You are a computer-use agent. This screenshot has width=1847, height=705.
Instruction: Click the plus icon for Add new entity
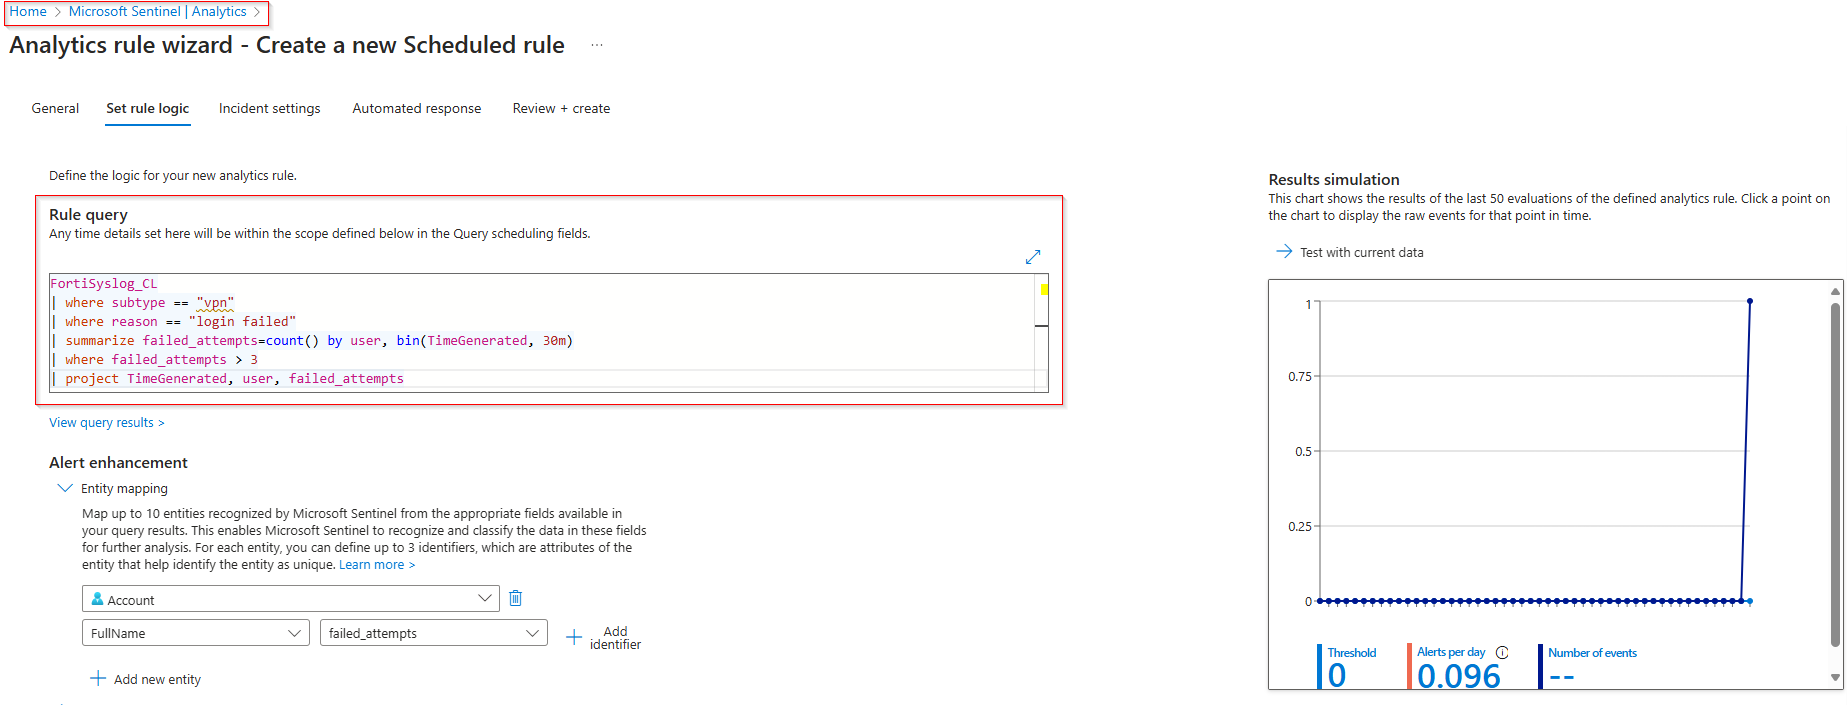(x=98, y=679)
